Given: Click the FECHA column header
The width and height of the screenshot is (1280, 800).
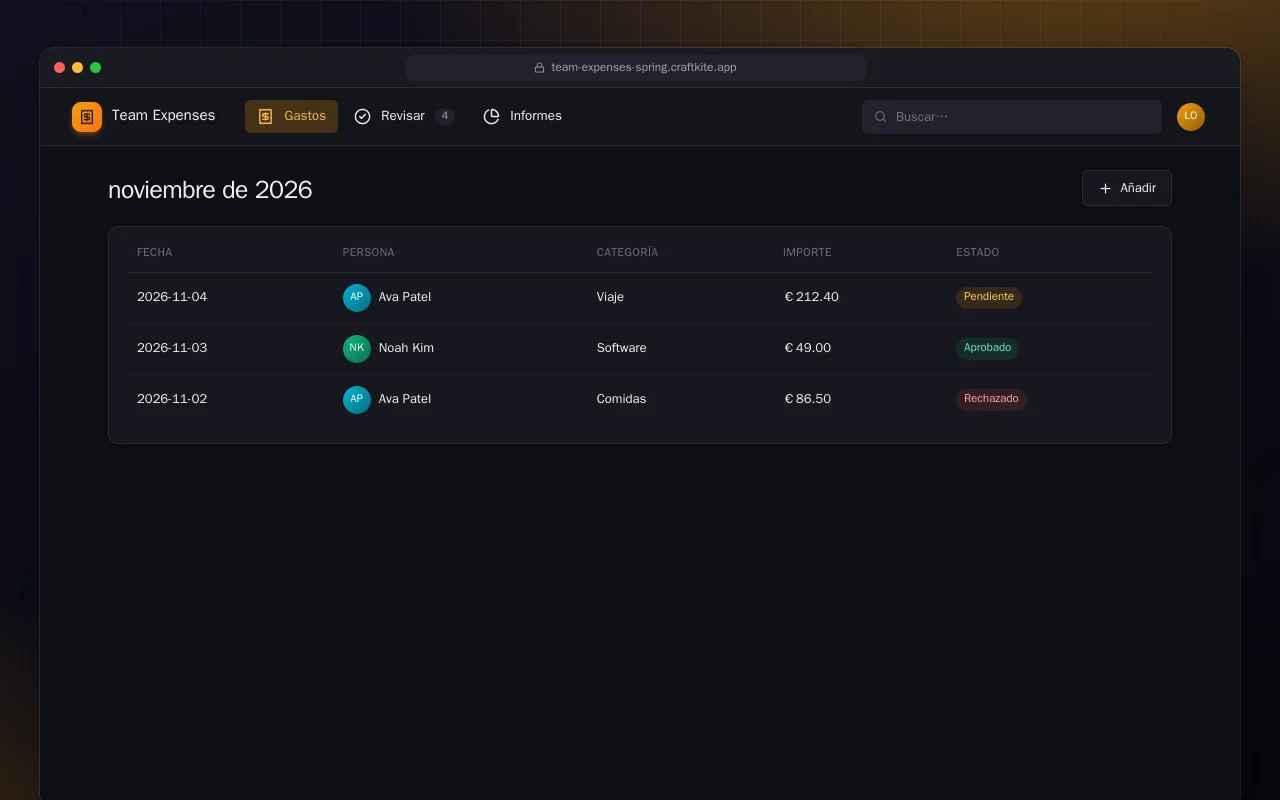Looking at the screenshot, I should 155,252.
